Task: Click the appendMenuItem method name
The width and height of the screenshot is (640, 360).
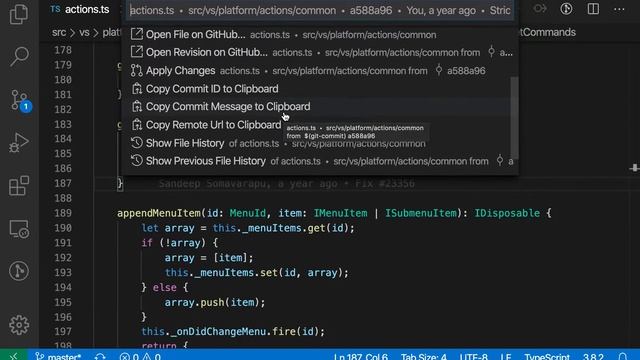Action: pos(159,213)
